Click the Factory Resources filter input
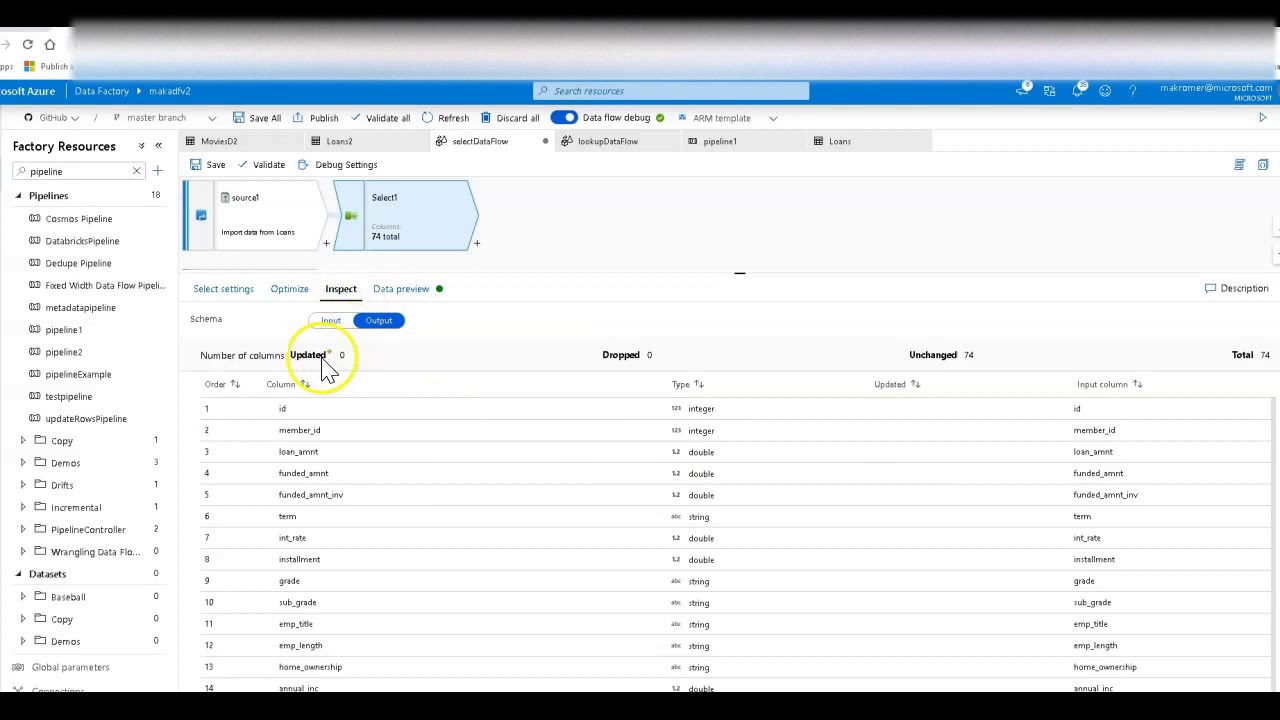The image size is (1280, 720). point(78,171)
